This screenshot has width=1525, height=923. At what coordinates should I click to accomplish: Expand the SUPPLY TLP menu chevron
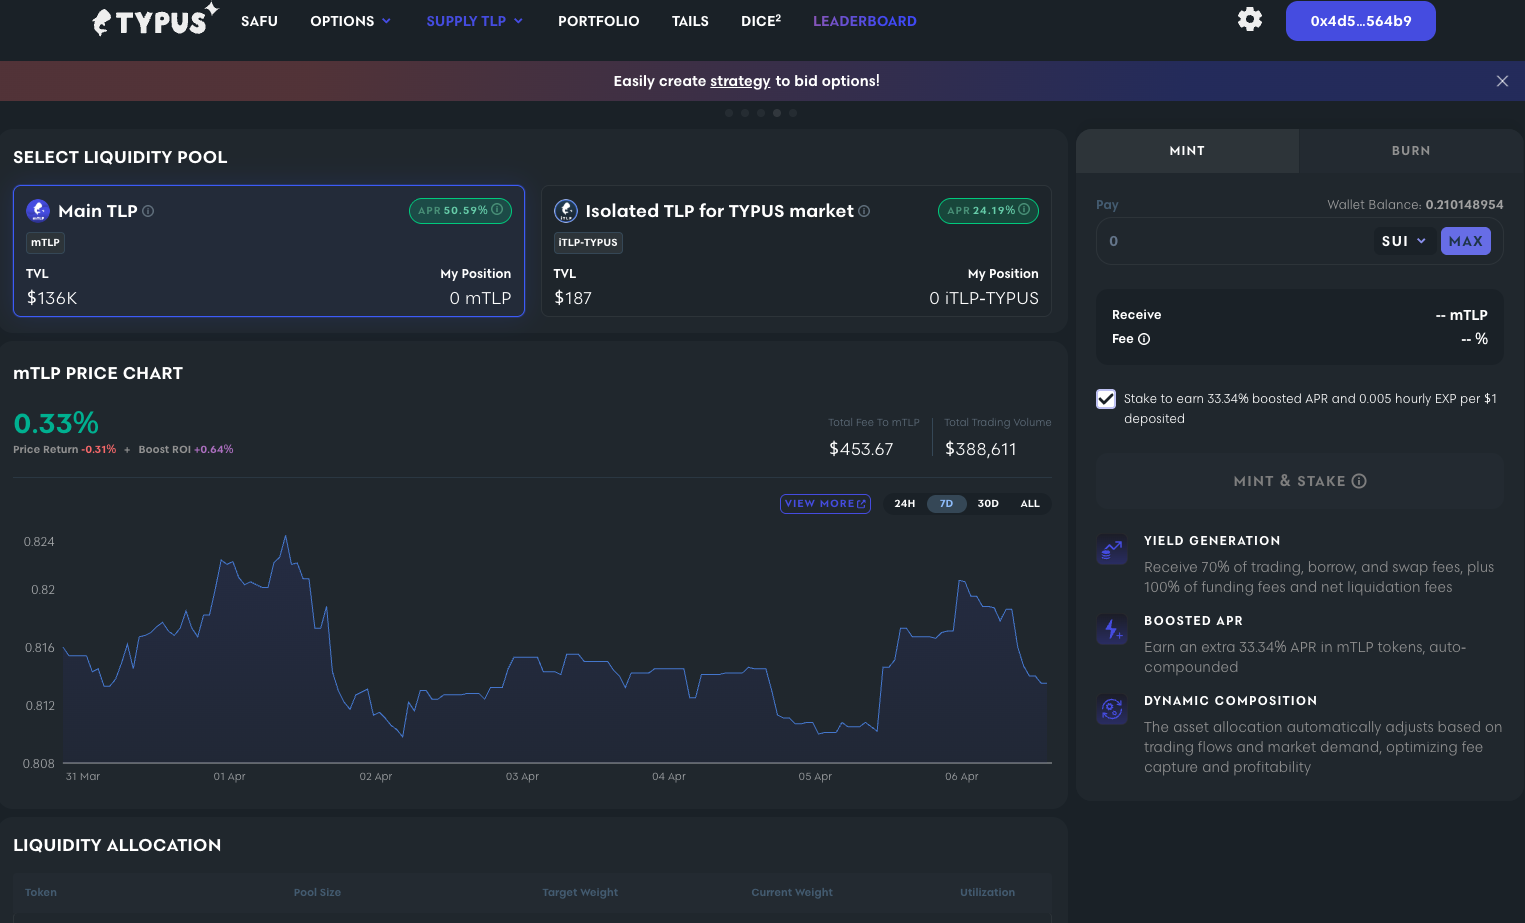[x=518, y=20]
